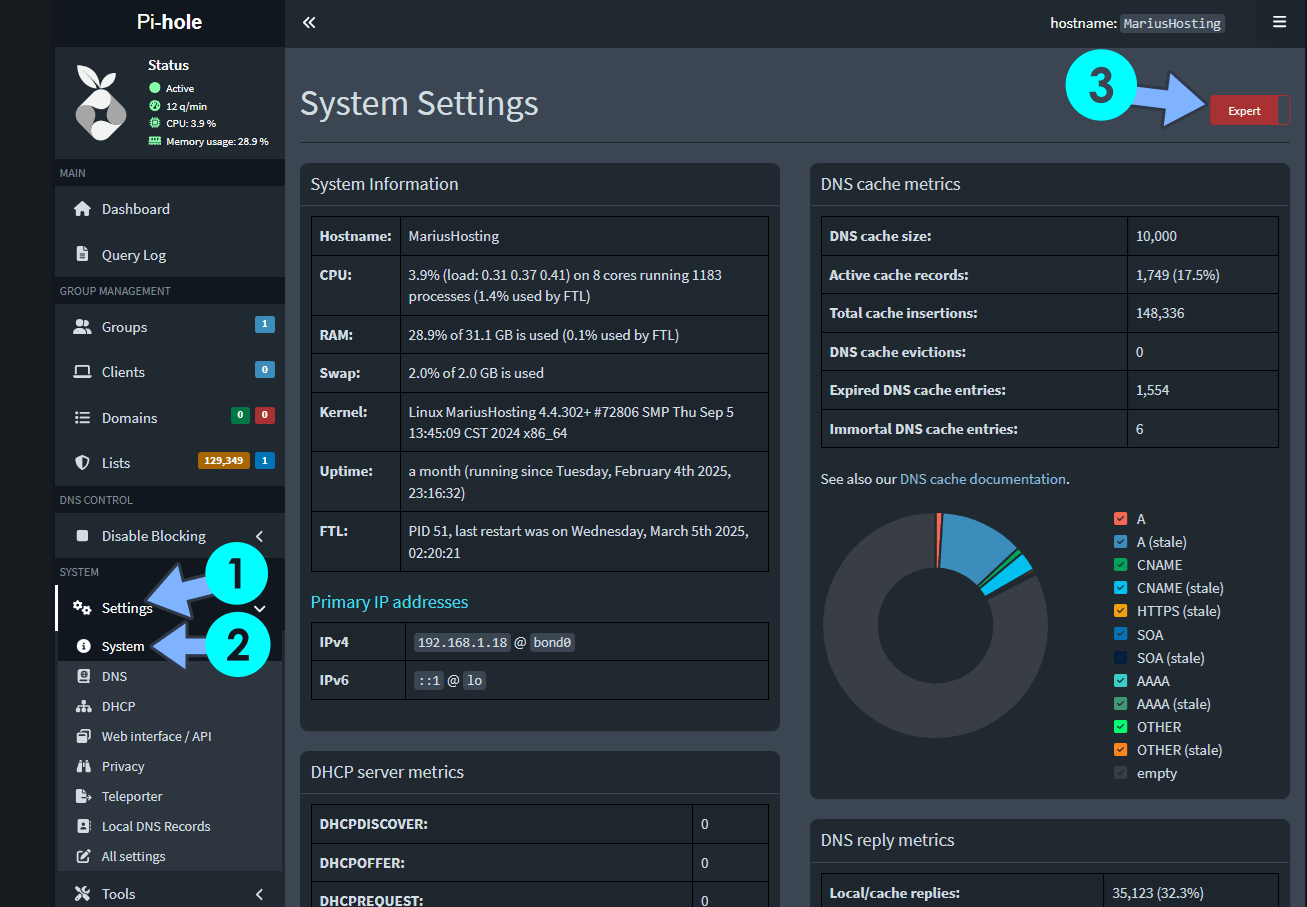The width and height of the screenshot is (1307, 907).
Task: Click the MariusHosting hostname label in header
Action: pos(1172,23)
